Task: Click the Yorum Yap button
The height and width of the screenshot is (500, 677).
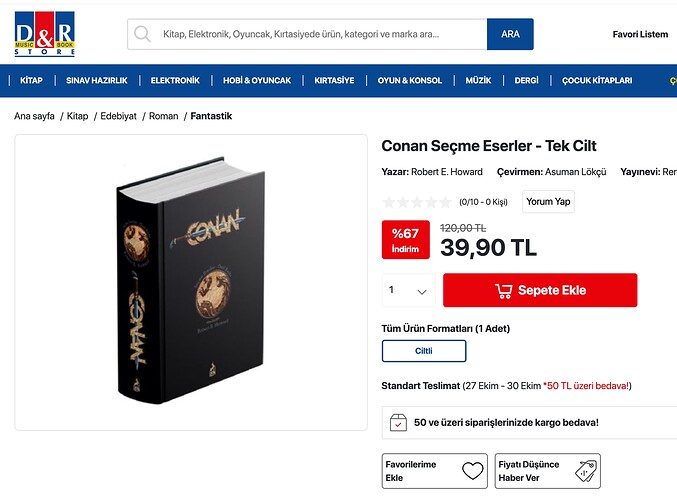Action: pyautogui.click(x=548, y=202)
